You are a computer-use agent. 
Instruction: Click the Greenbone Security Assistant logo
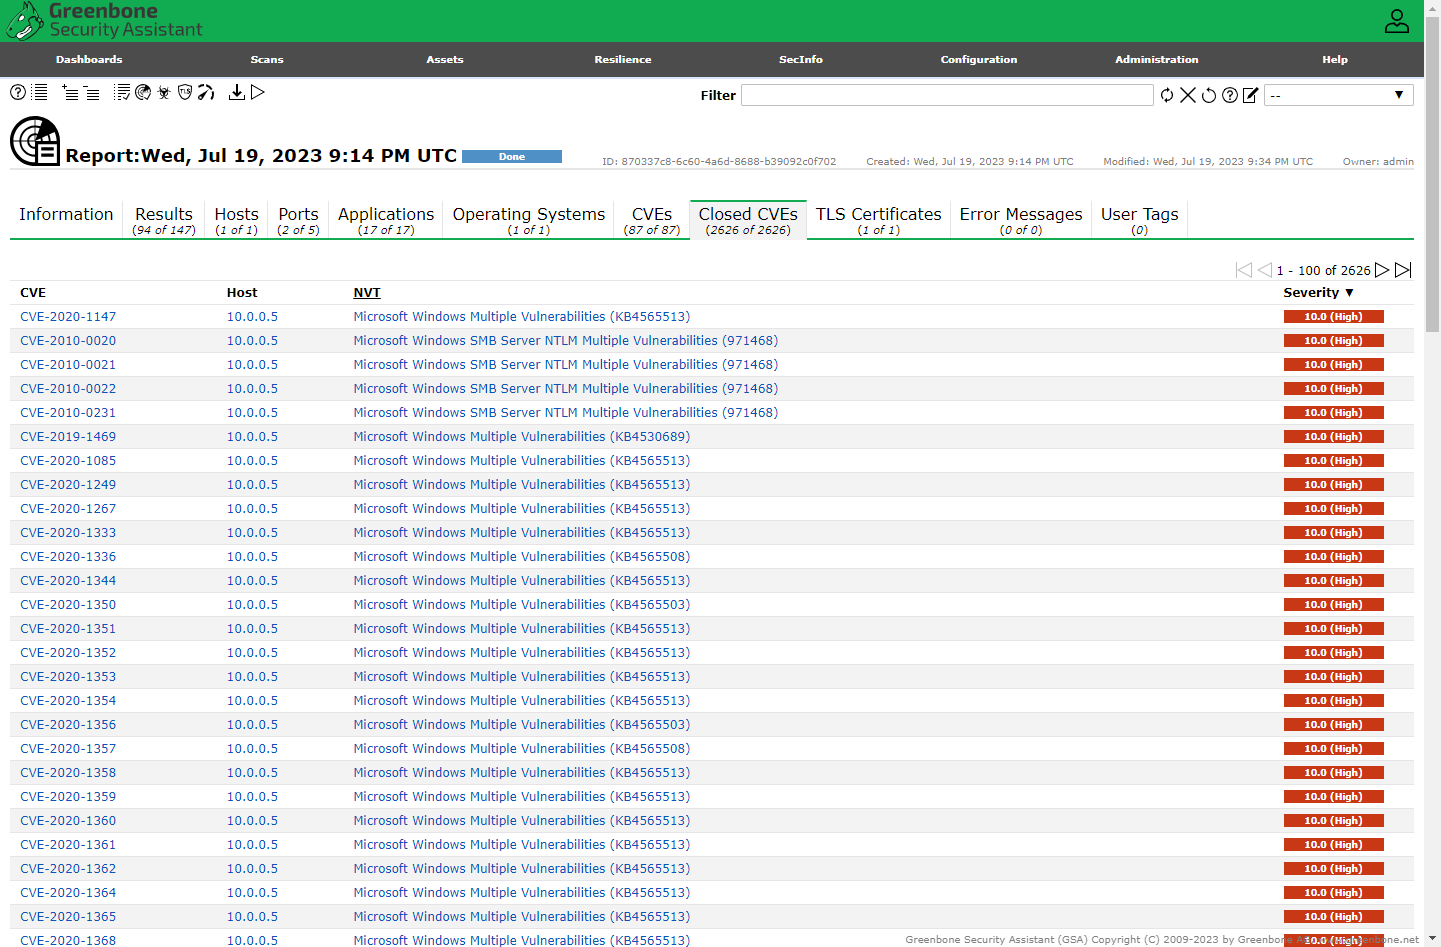coord(105,20)
